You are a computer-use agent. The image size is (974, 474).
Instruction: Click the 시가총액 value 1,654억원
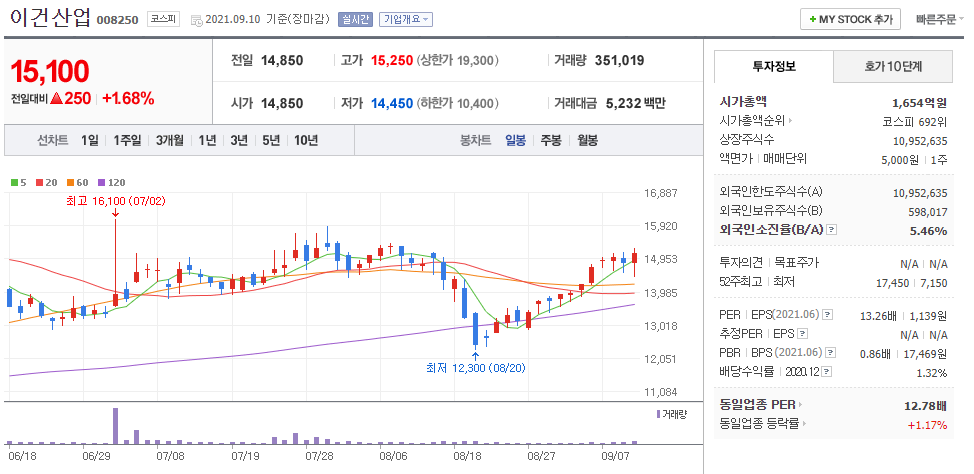(920, 103)
